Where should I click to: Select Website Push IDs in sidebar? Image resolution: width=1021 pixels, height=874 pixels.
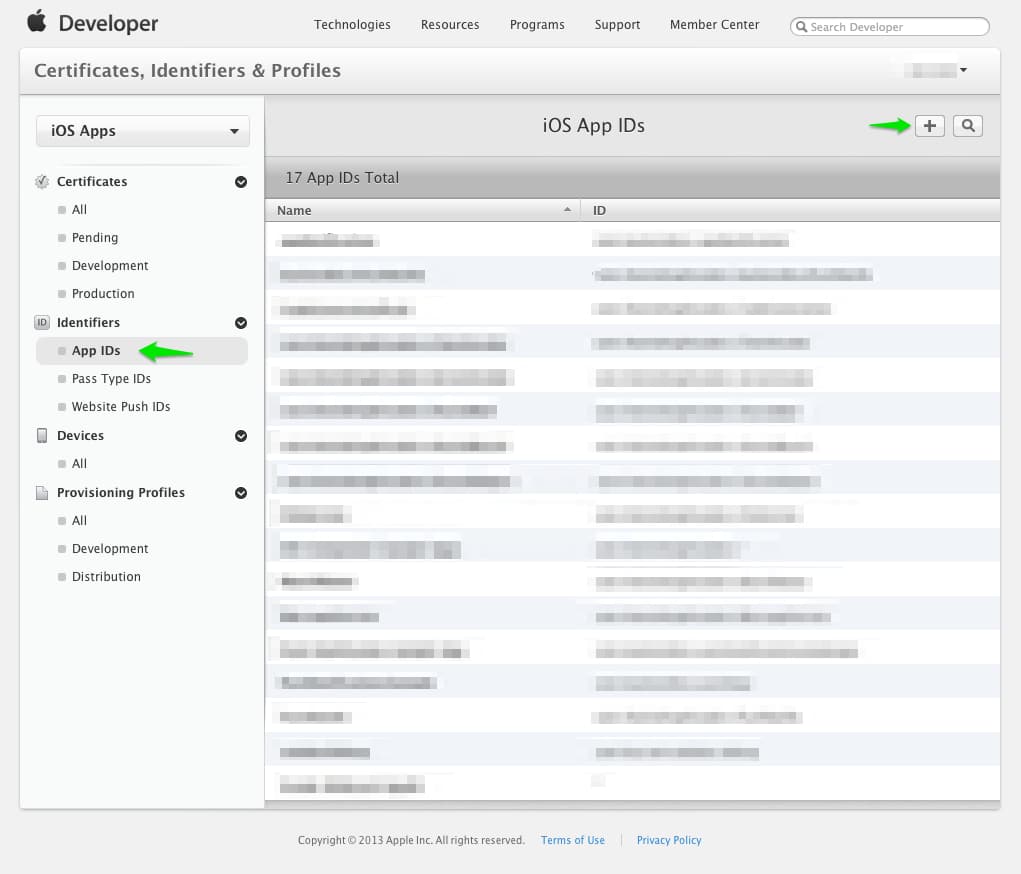[x=121, y=407]
